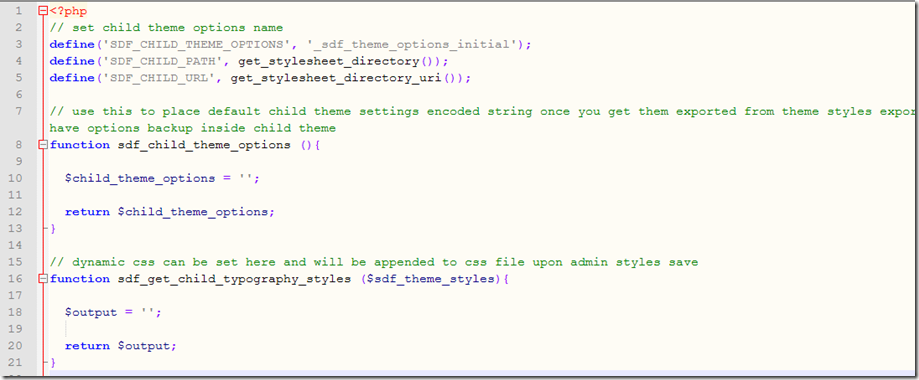This screenshot has width=919, height=380.
Task: Click the function name sdf_get_child_typography_styles
Action: pyautogui.click(x=234, y=279)
